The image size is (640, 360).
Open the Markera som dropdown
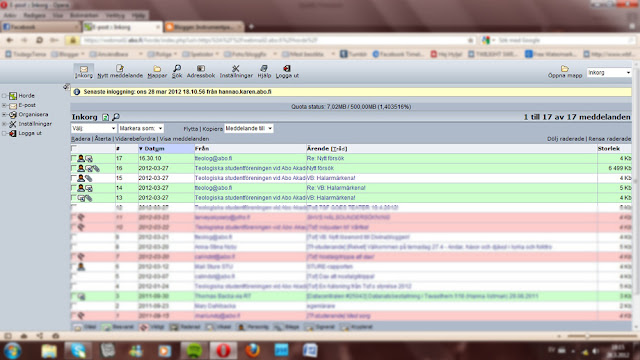point(141,128)
